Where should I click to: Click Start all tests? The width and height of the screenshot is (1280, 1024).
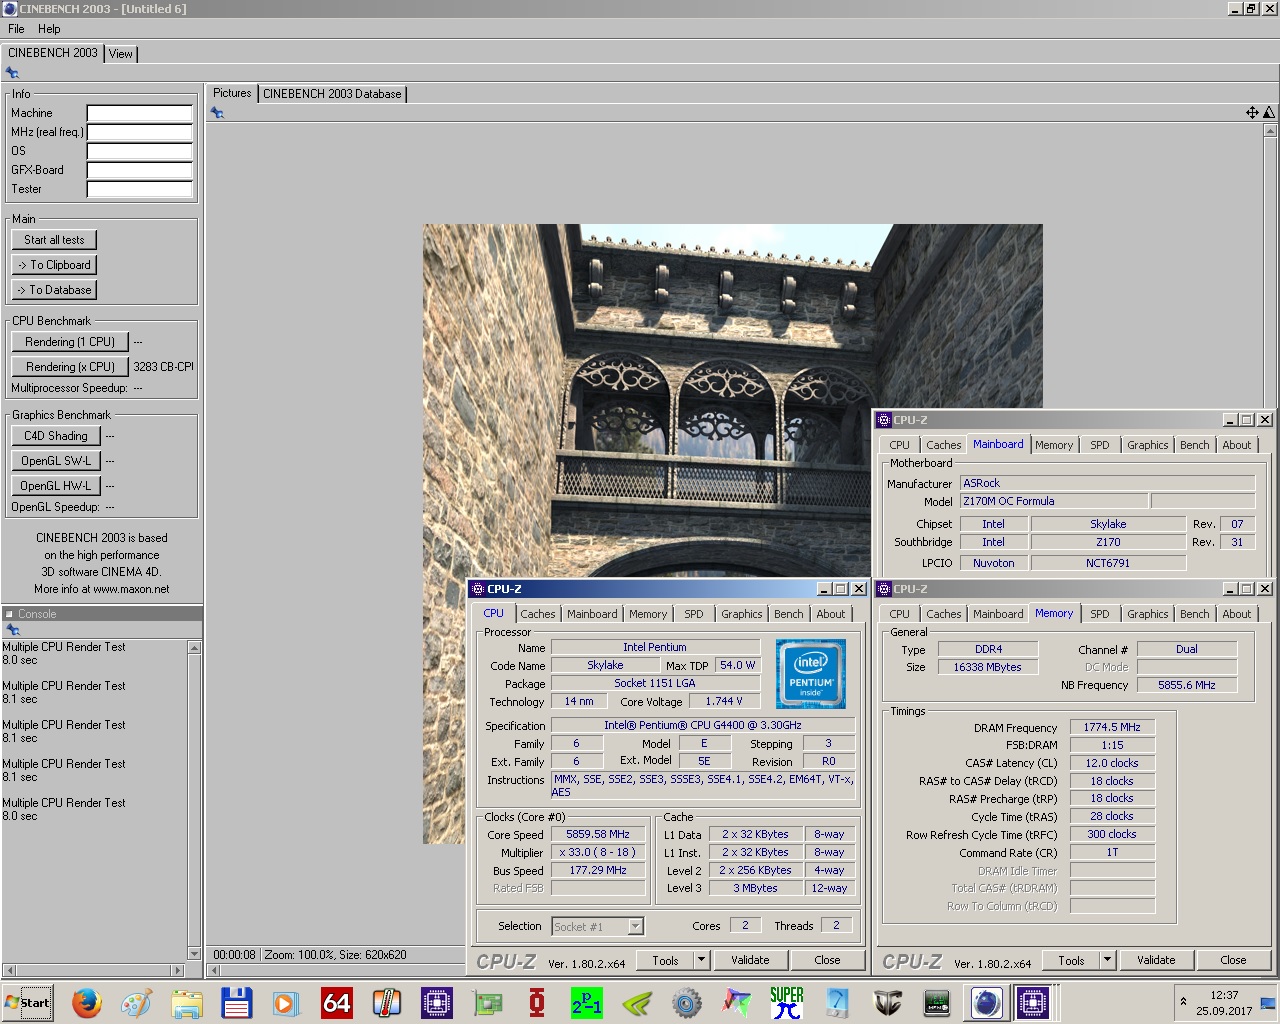[55, 240]
